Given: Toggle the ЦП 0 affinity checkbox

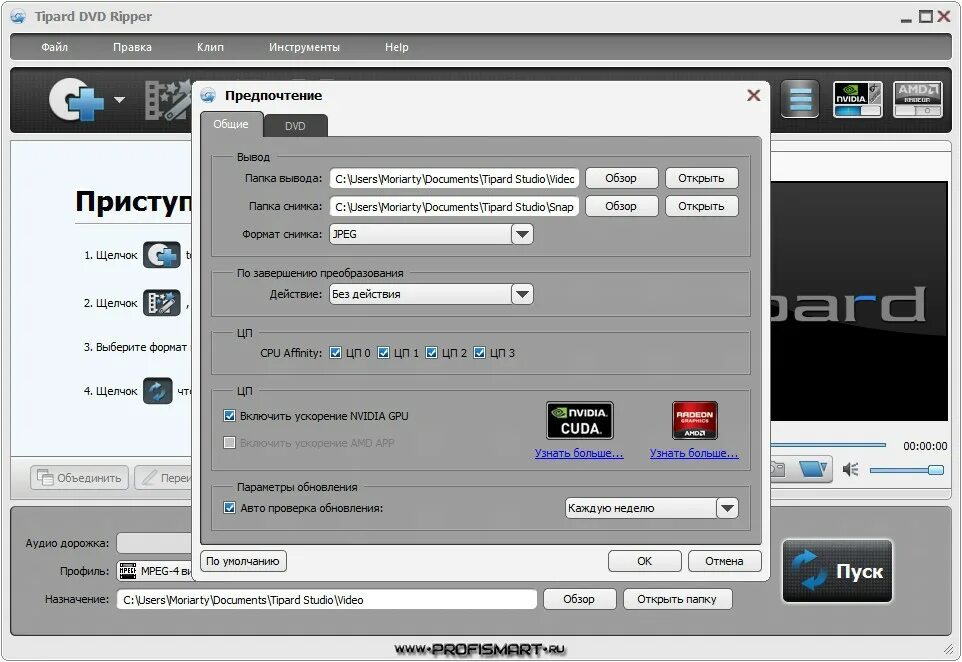Looking at the screenshot, I should click(x=336, y=353).
